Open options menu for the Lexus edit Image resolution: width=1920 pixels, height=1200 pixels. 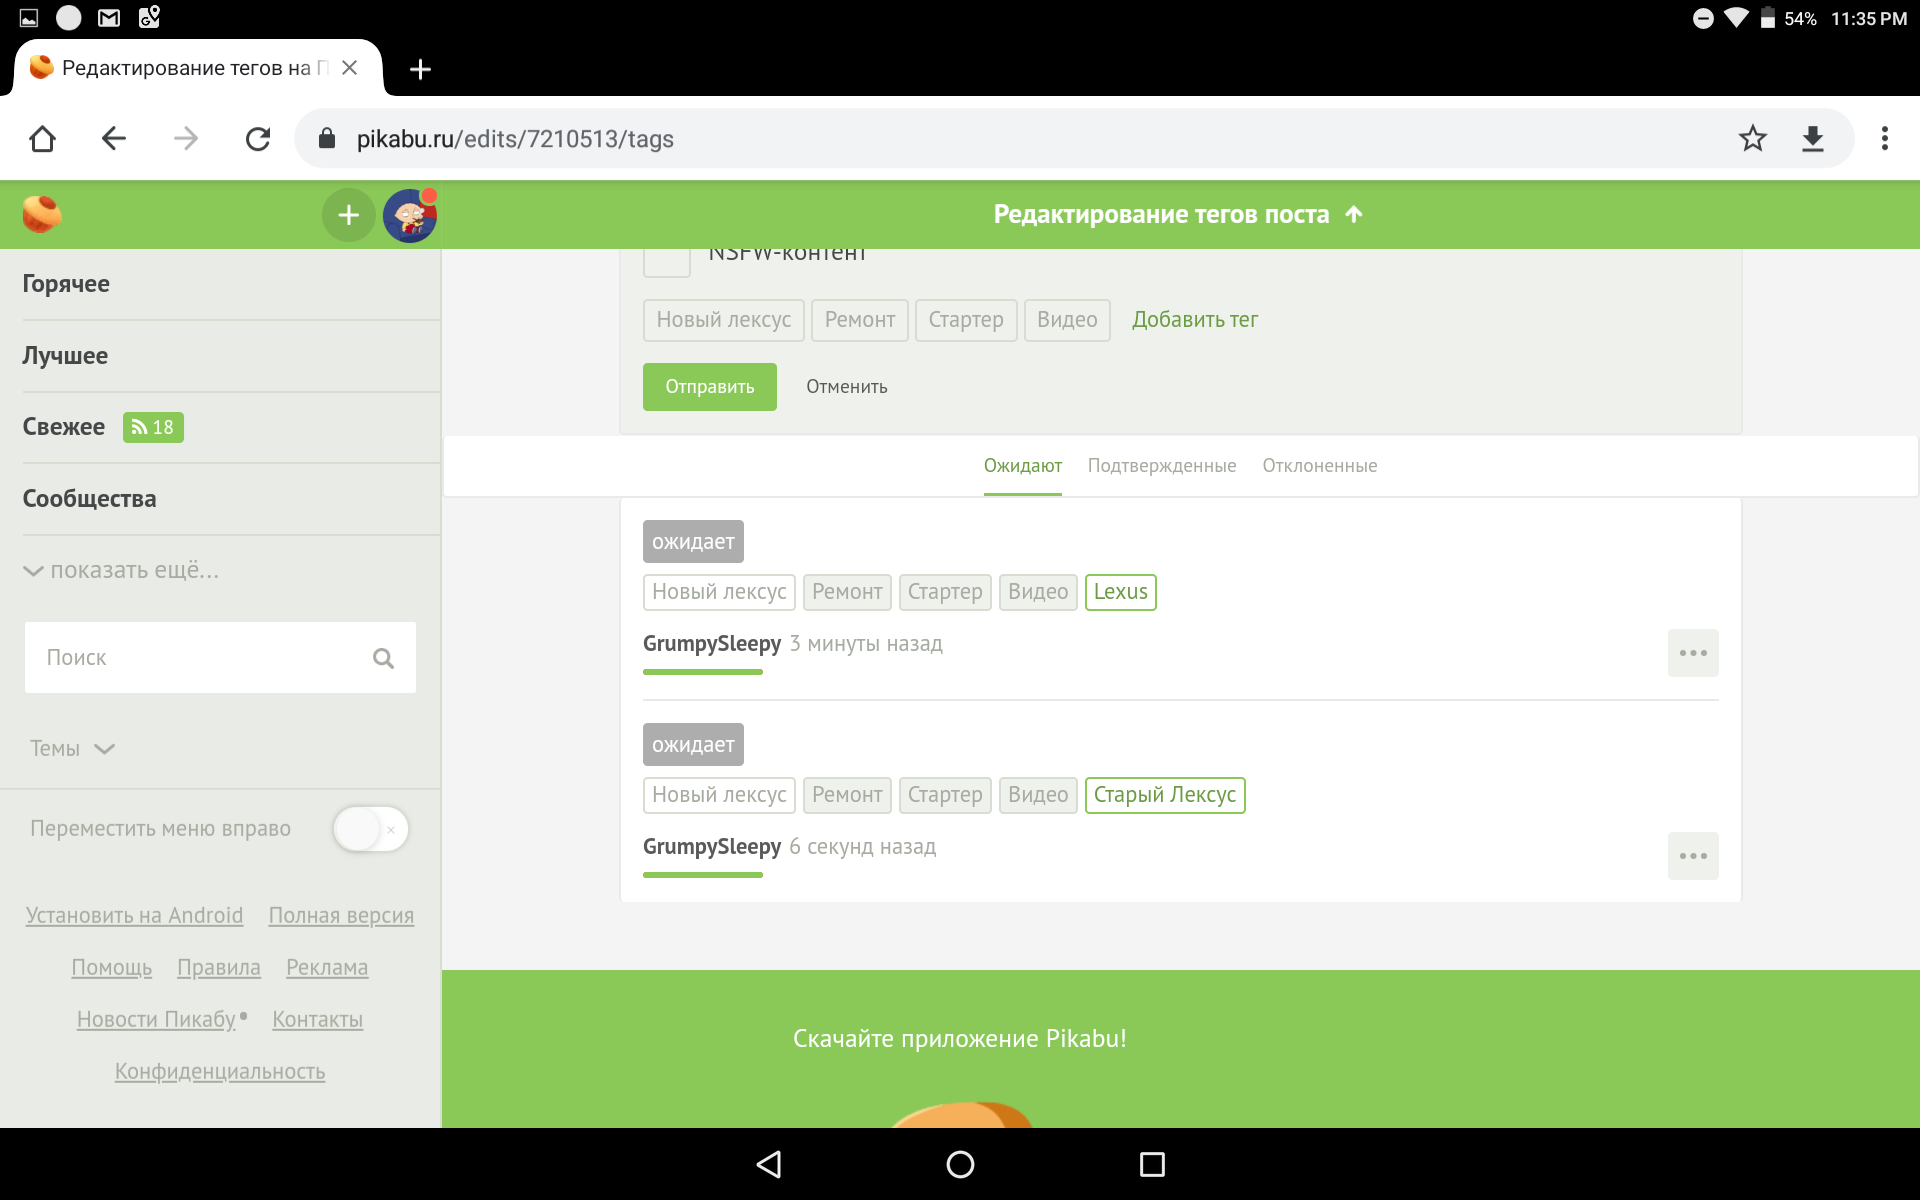1692,653
